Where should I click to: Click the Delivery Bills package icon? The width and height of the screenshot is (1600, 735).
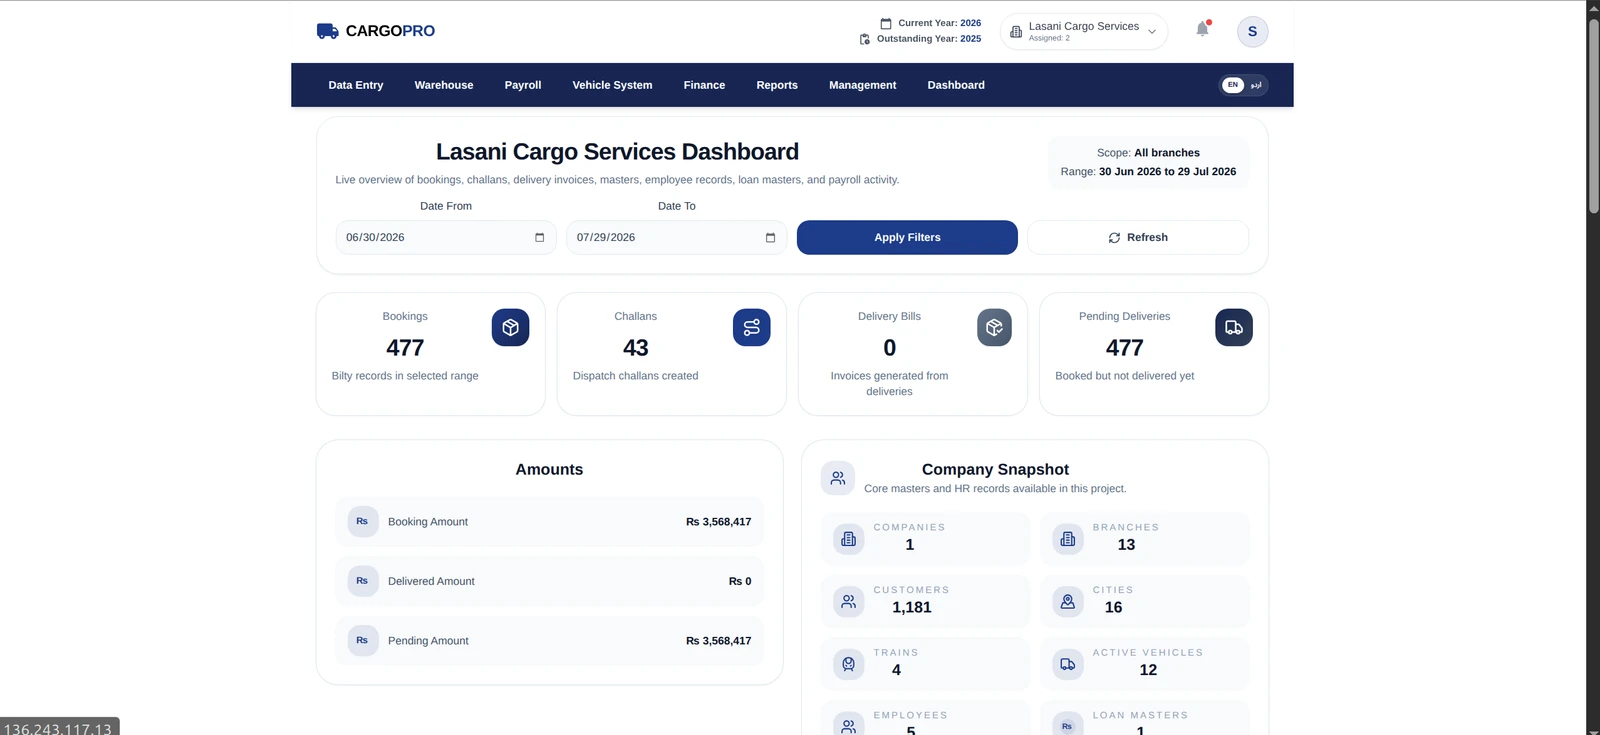coord(994,328)
